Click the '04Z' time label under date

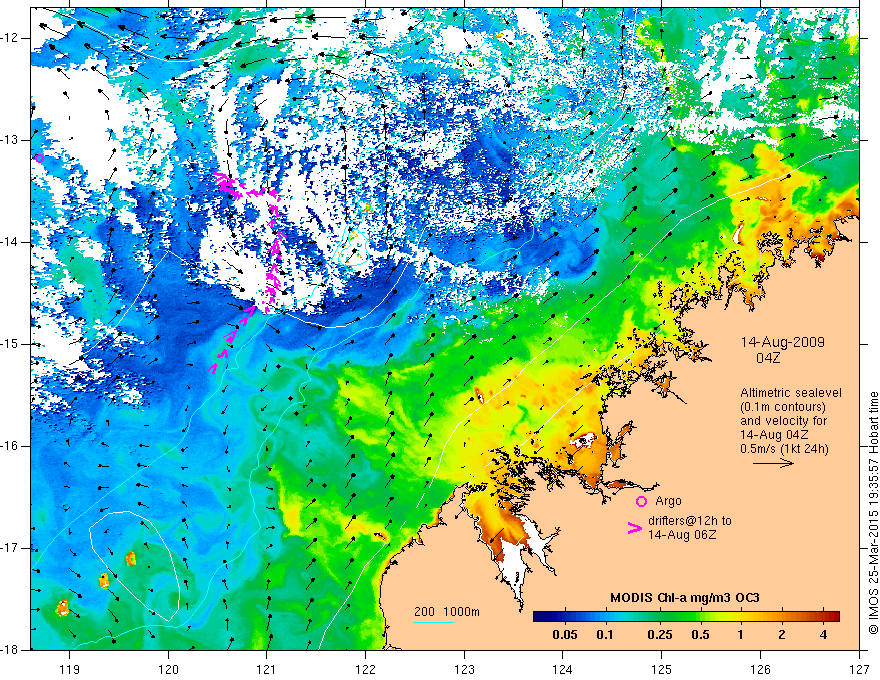[767, 358]
